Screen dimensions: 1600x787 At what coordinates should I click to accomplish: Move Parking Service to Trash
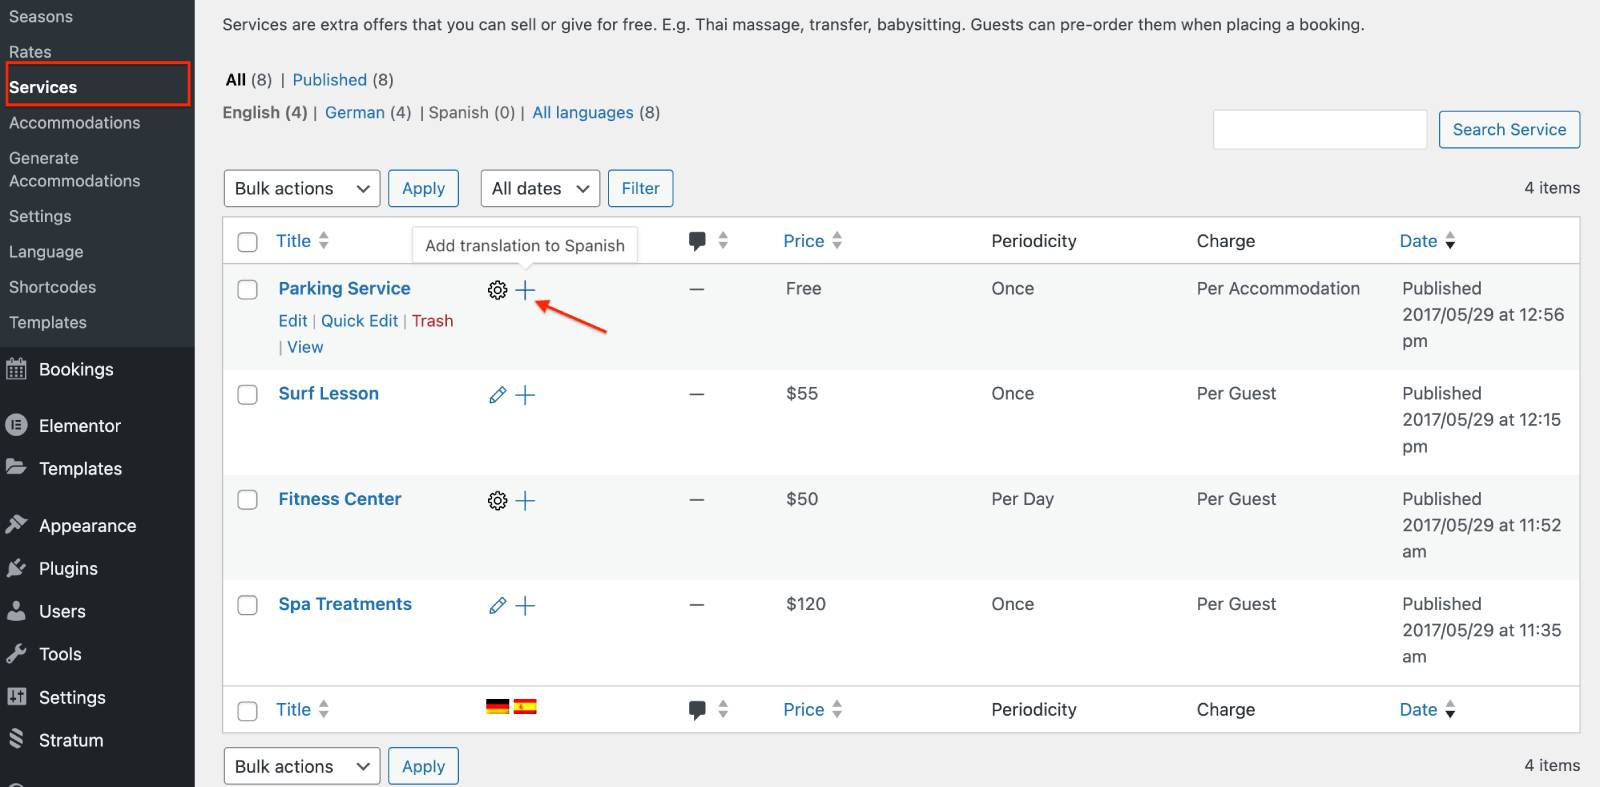click(432, 321)
